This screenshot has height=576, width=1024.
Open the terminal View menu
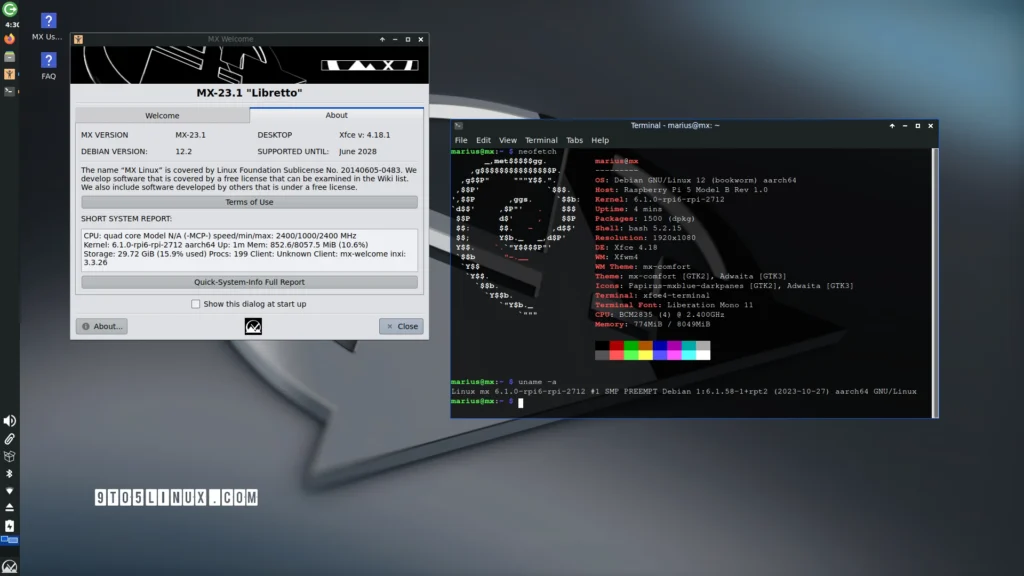507,140
